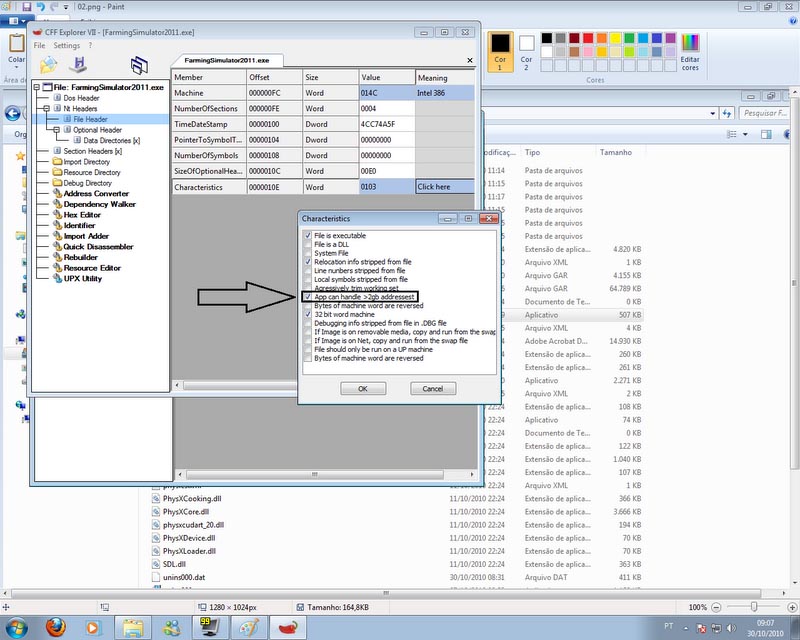
Task: Open the Hex Editor tool in tree
Action: pos(82,215)
